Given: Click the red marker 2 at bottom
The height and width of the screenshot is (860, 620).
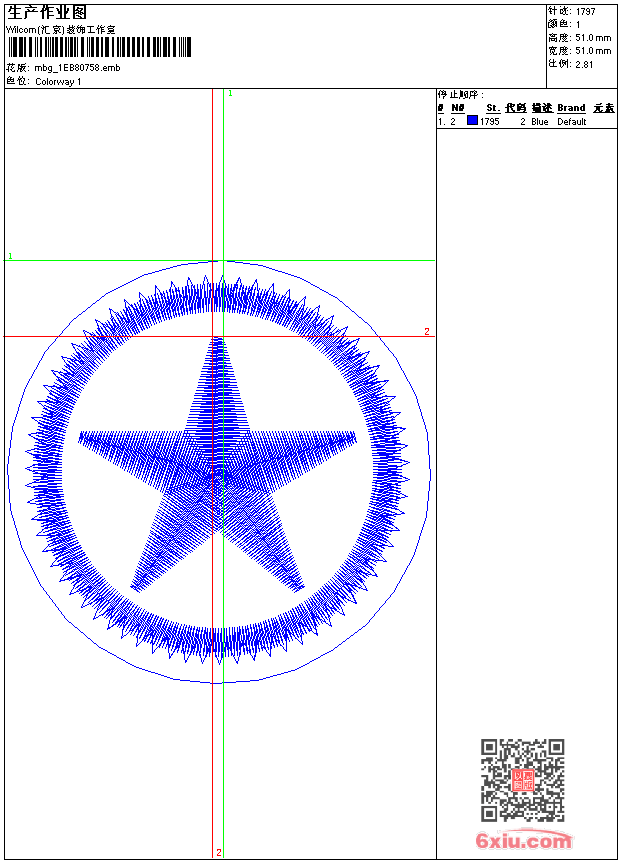Looking at the screenshot, I should coord(218,852).
